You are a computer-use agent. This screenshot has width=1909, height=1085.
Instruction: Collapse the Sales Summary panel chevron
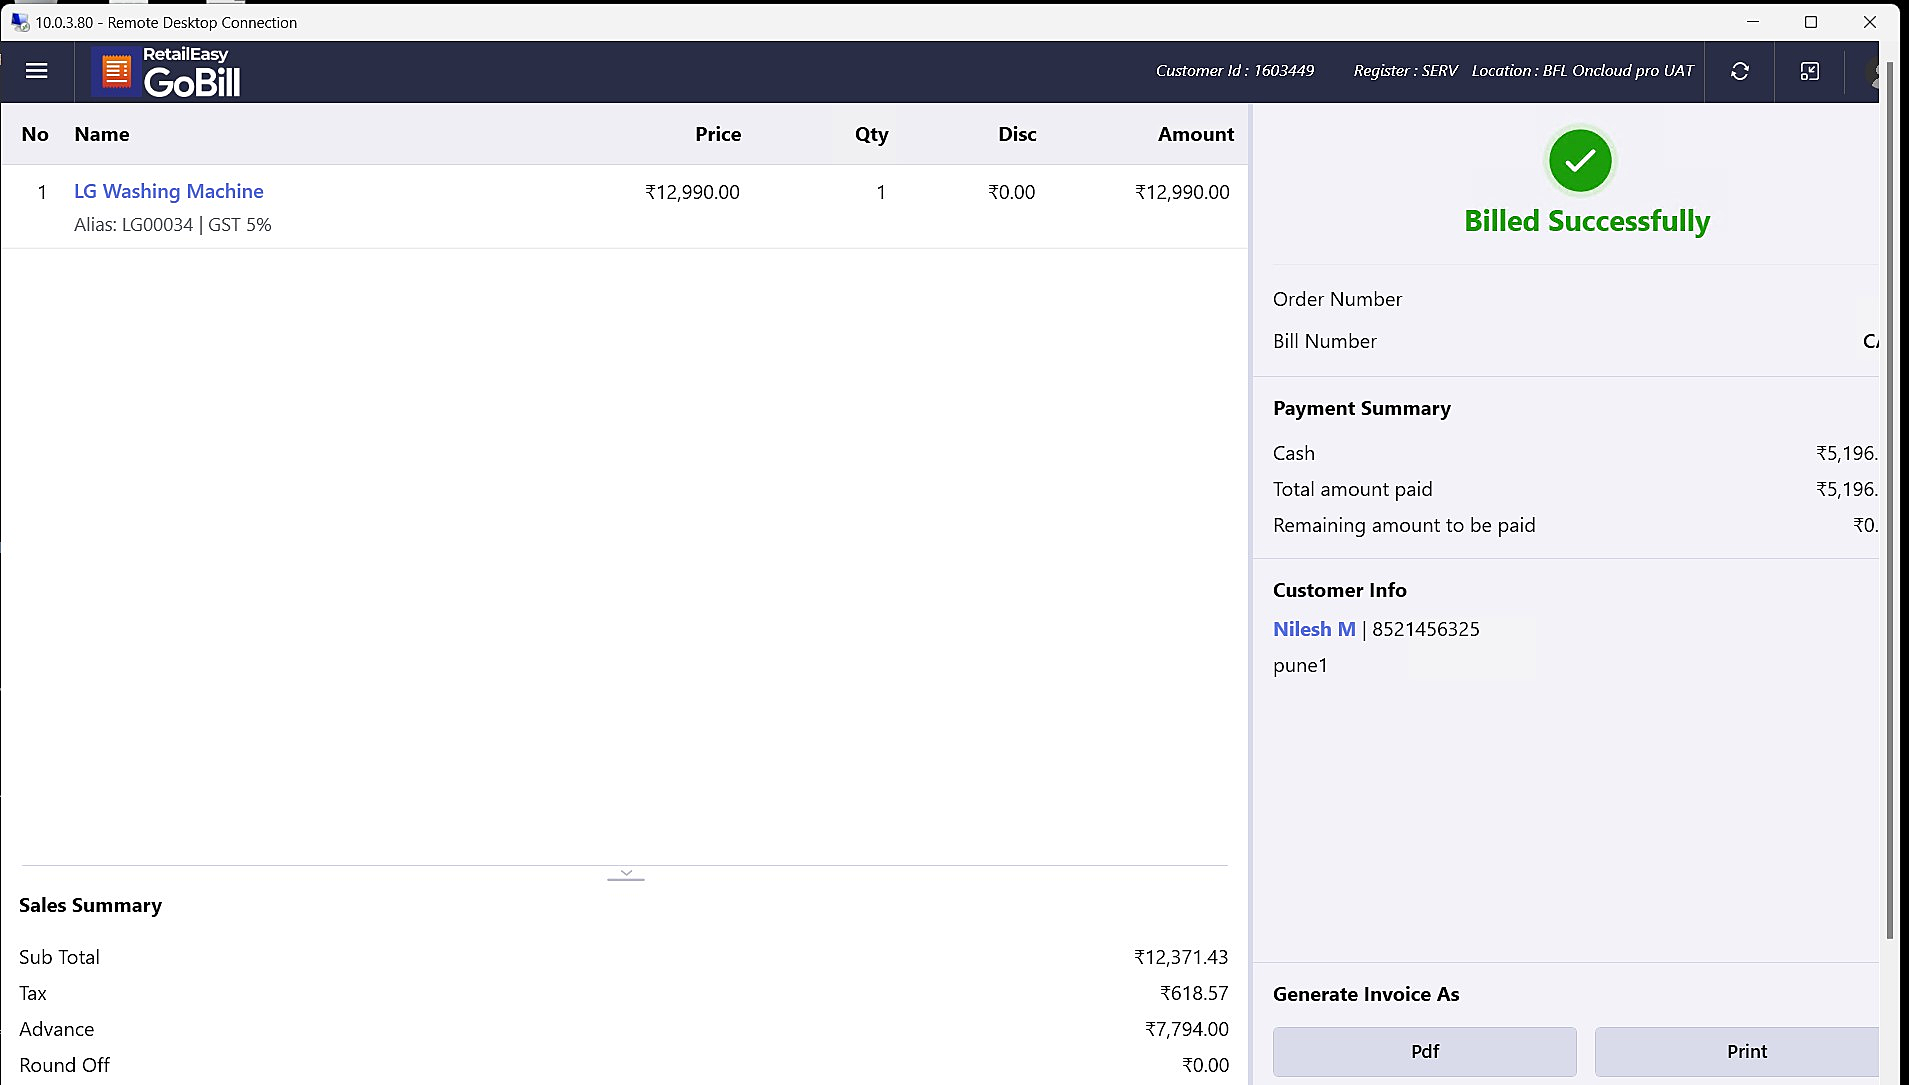click(x=626, y=874)
